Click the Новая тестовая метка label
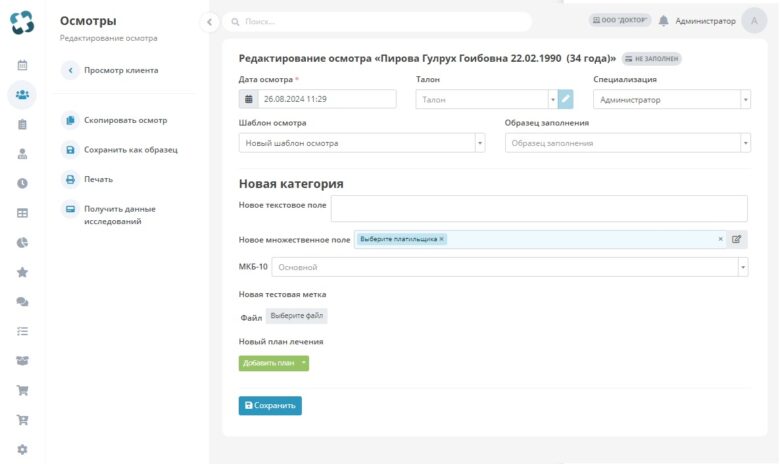The height and width of the screenshot is (464, 780). tap(283, 294)
